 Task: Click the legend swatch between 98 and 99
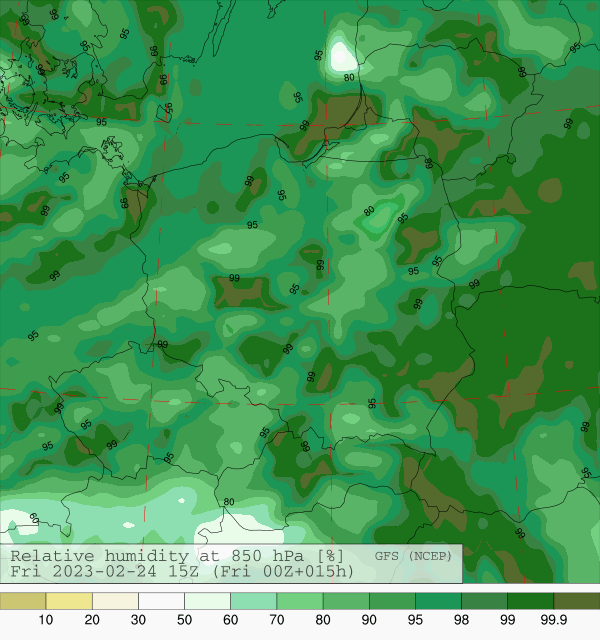point(484,601)
